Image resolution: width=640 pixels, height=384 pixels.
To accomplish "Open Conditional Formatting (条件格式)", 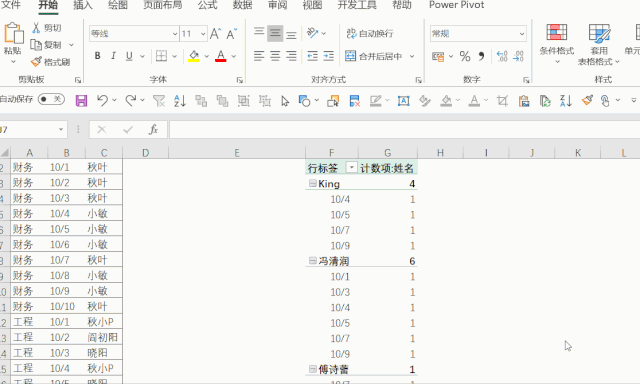I will pos(557,44).
